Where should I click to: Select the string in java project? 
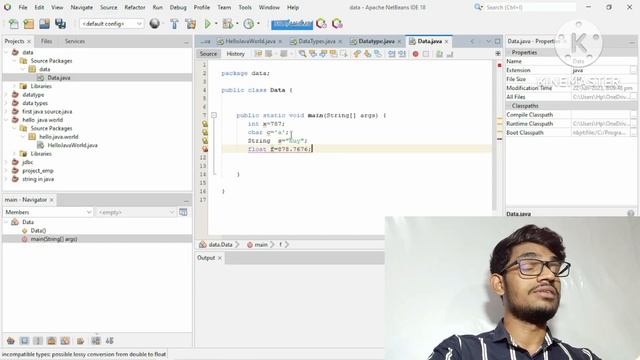tap(38, 179)
